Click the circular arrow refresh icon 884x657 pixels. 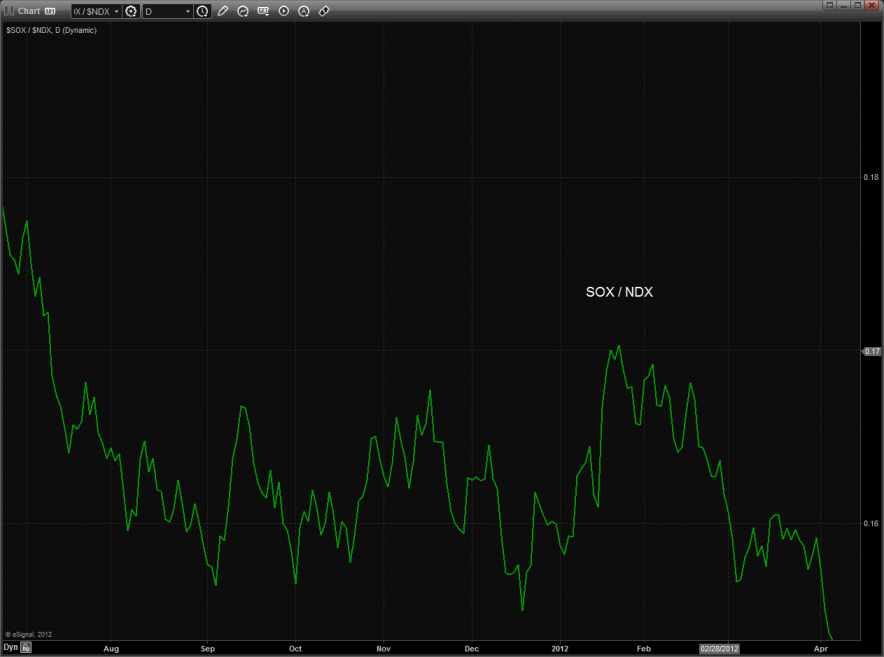click(242, 11)
